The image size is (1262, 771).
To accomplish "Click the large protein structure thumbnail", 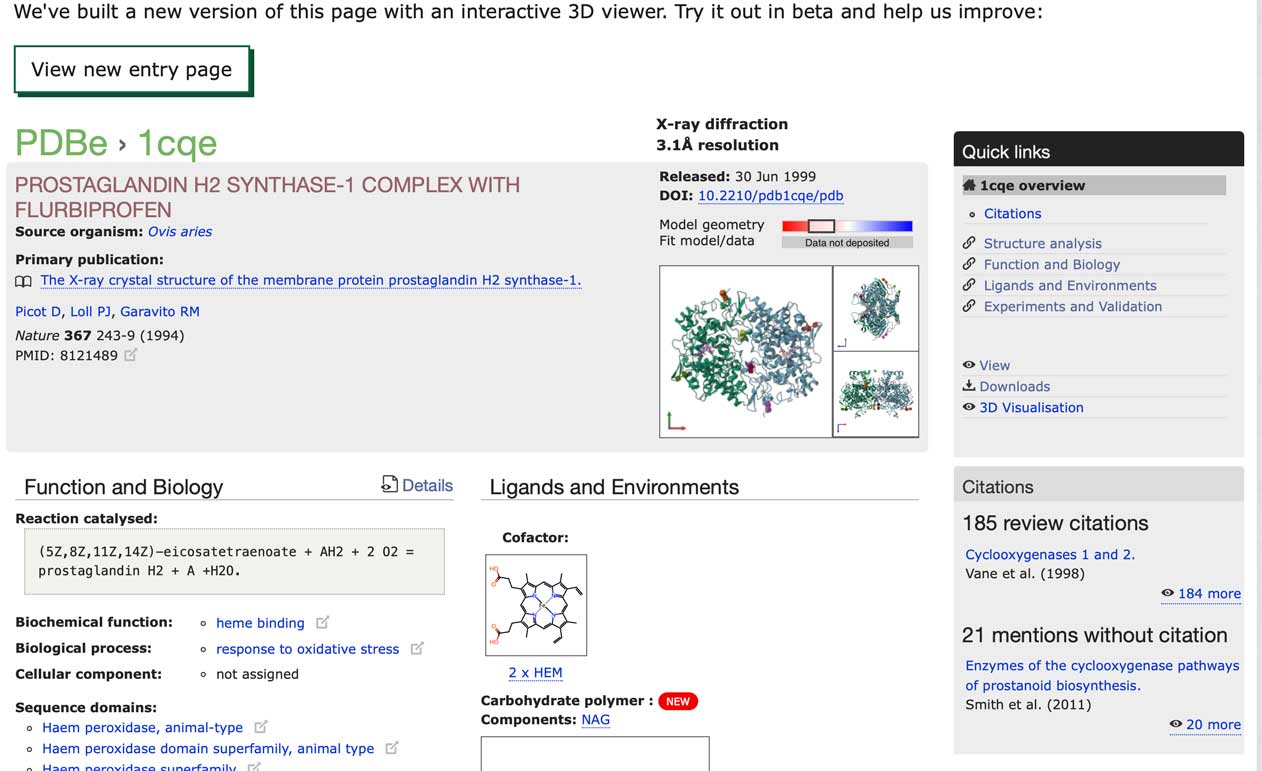I will click(x=745, y=350).
